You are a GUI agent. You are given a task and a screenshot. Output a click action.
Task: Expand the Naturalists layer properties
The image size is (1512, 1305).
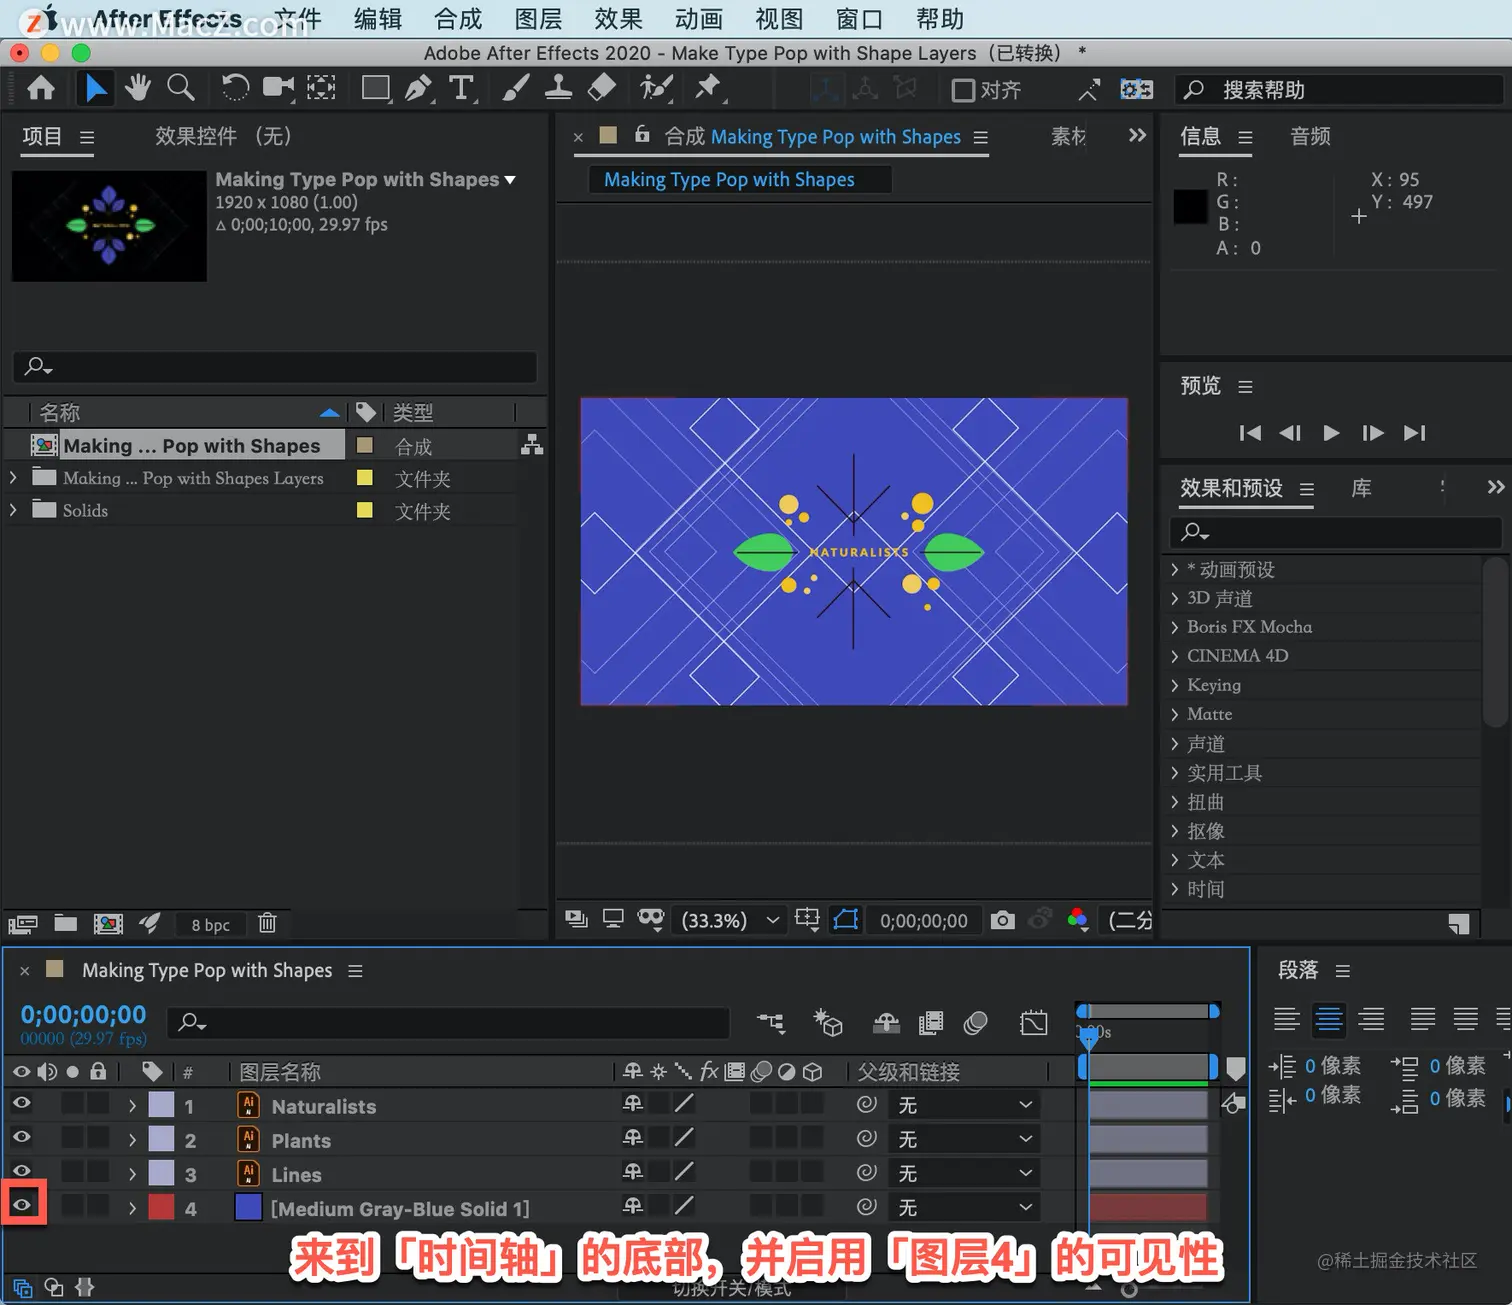click(x=132, y=1106)
